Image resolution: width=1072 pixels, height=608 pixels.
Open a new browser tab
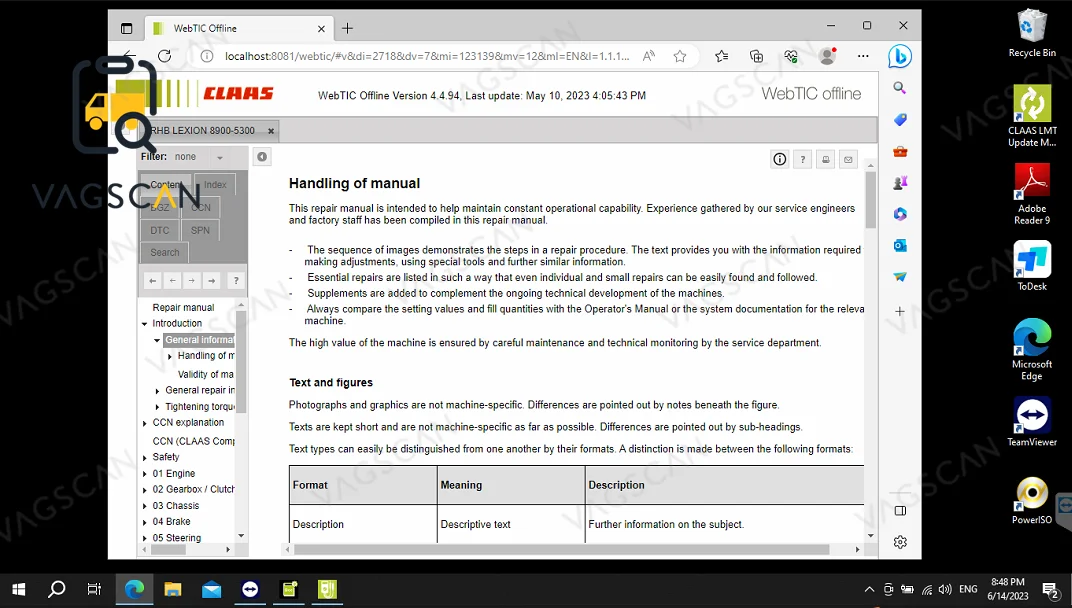(347, 28)
